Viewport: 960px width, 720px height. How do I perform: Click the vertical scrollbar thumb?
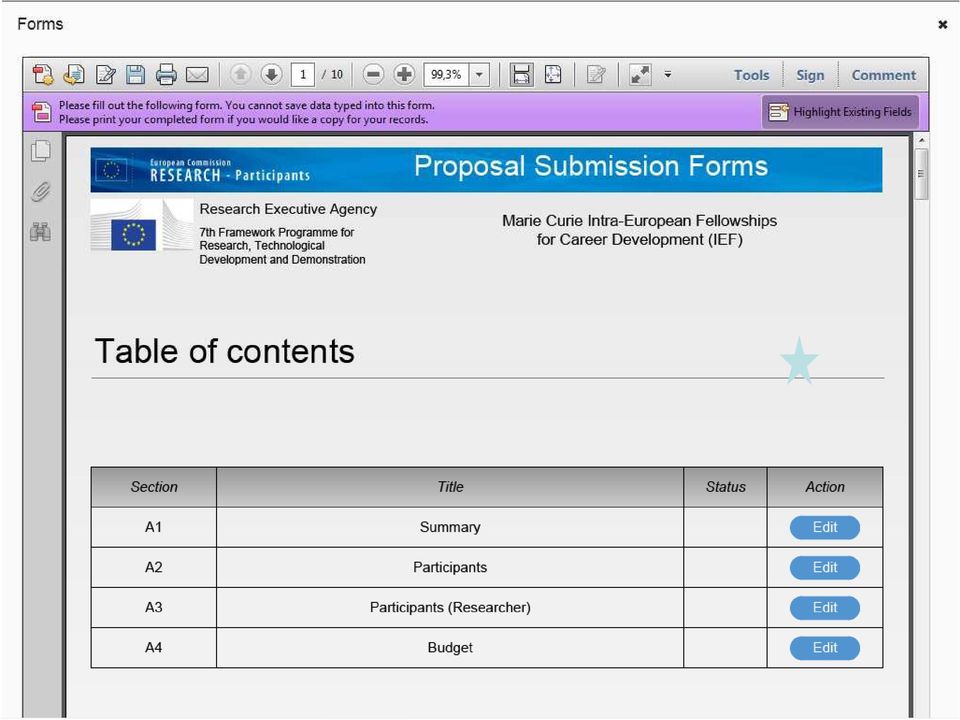(x=921, y=174)
